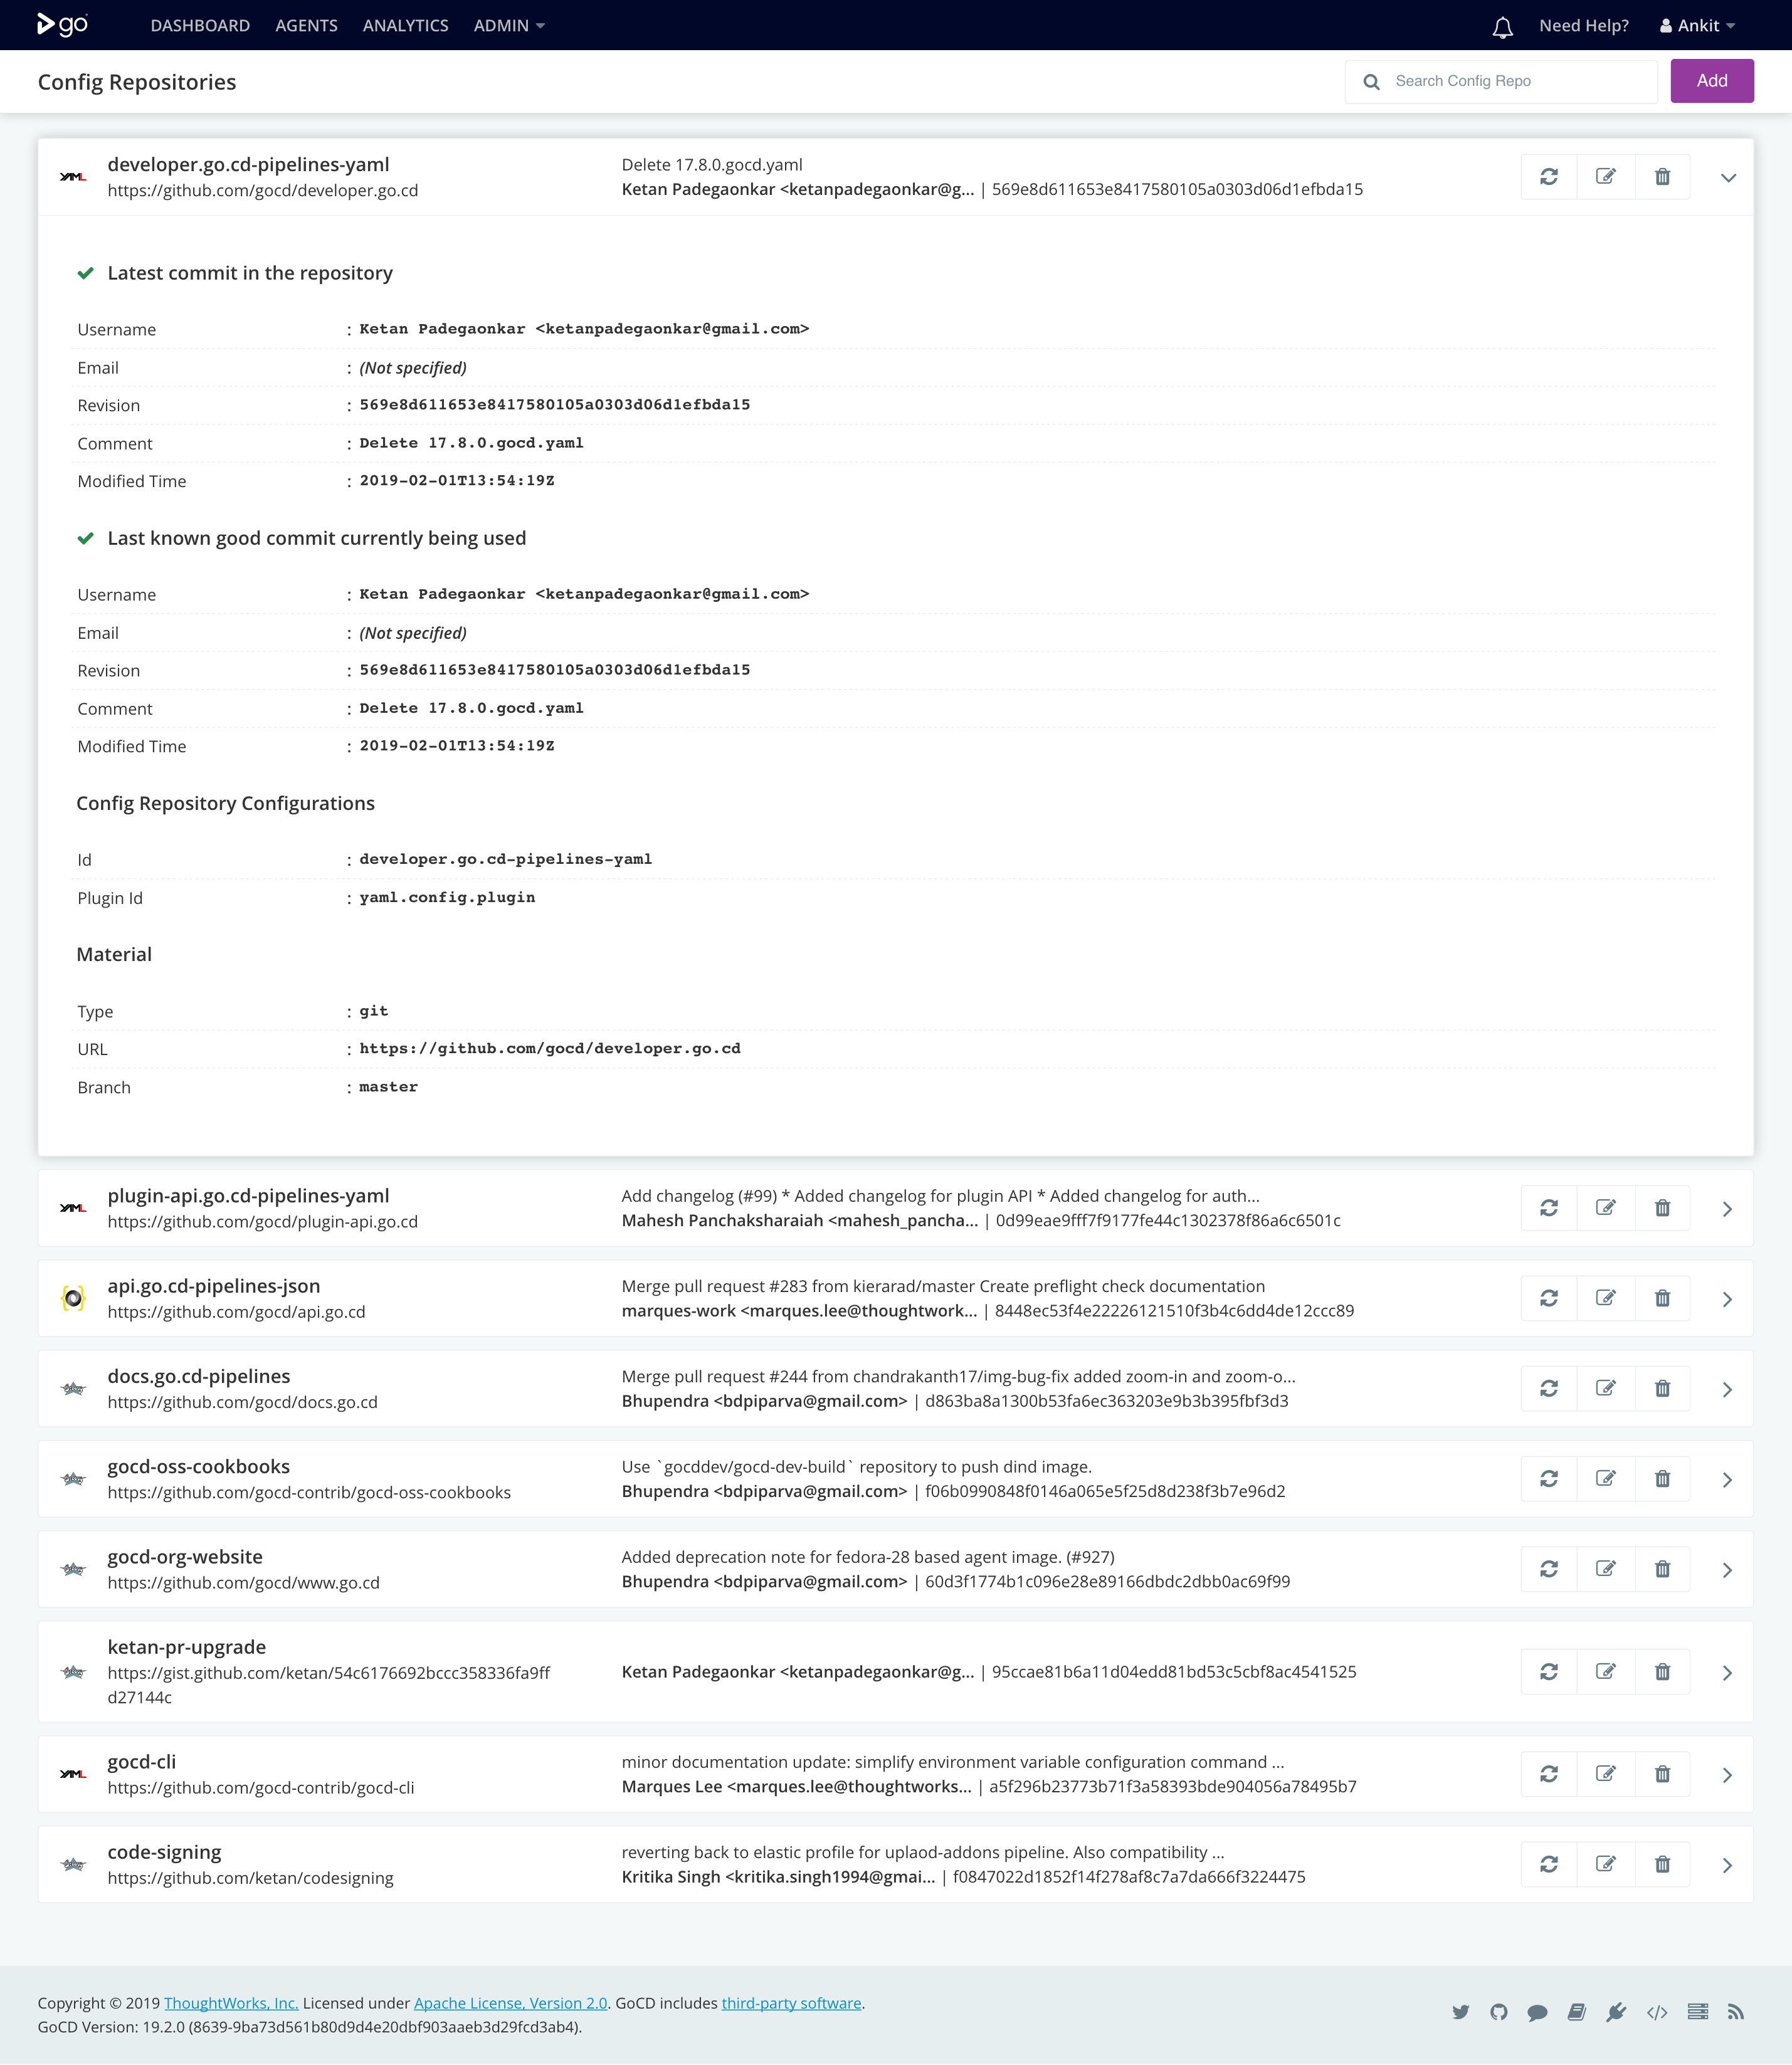Expand the docs.go.cd-pipelines row
Viewport: 1792px width, 2065px height.
(x=1727, y=1389)
